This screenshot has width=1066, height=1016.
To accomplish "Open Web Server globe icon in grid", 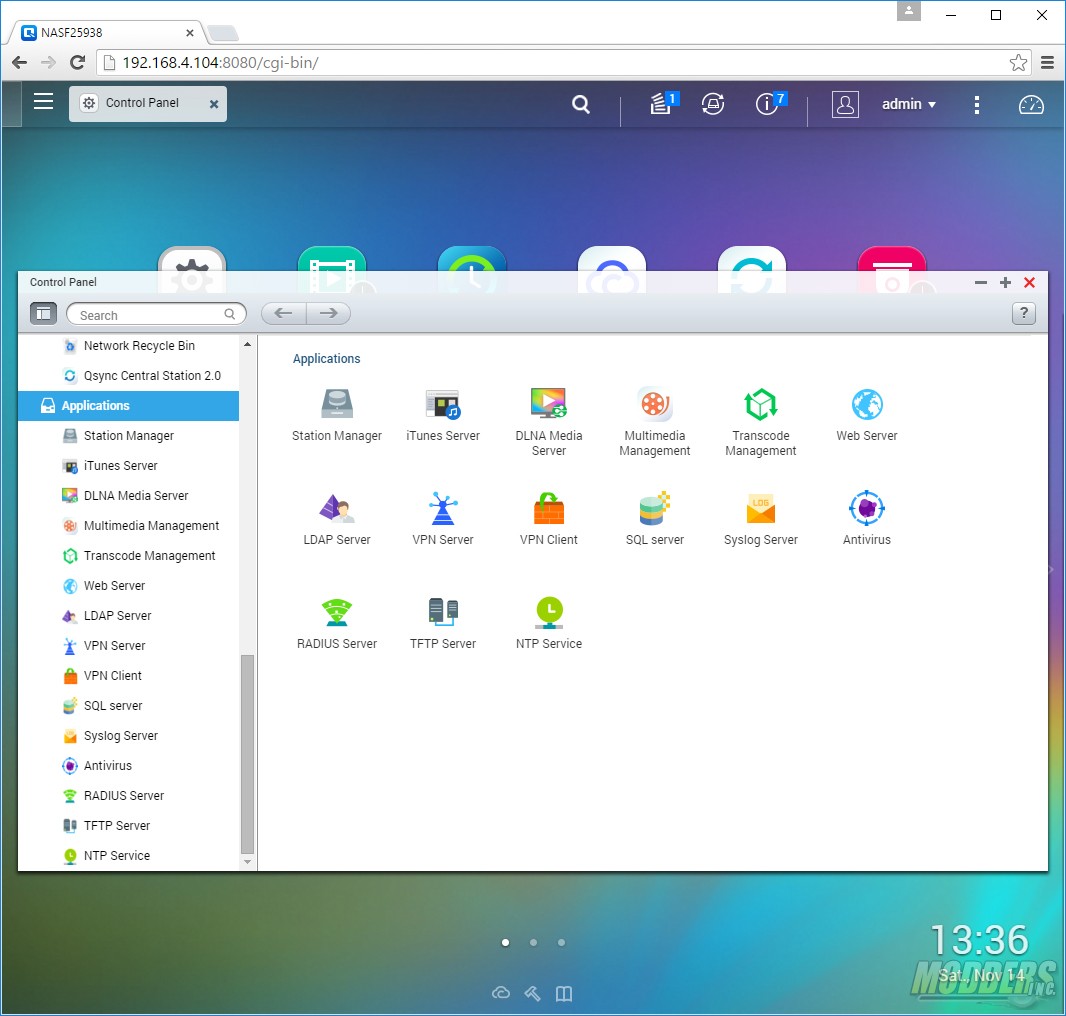I will (x=867, y=404).
